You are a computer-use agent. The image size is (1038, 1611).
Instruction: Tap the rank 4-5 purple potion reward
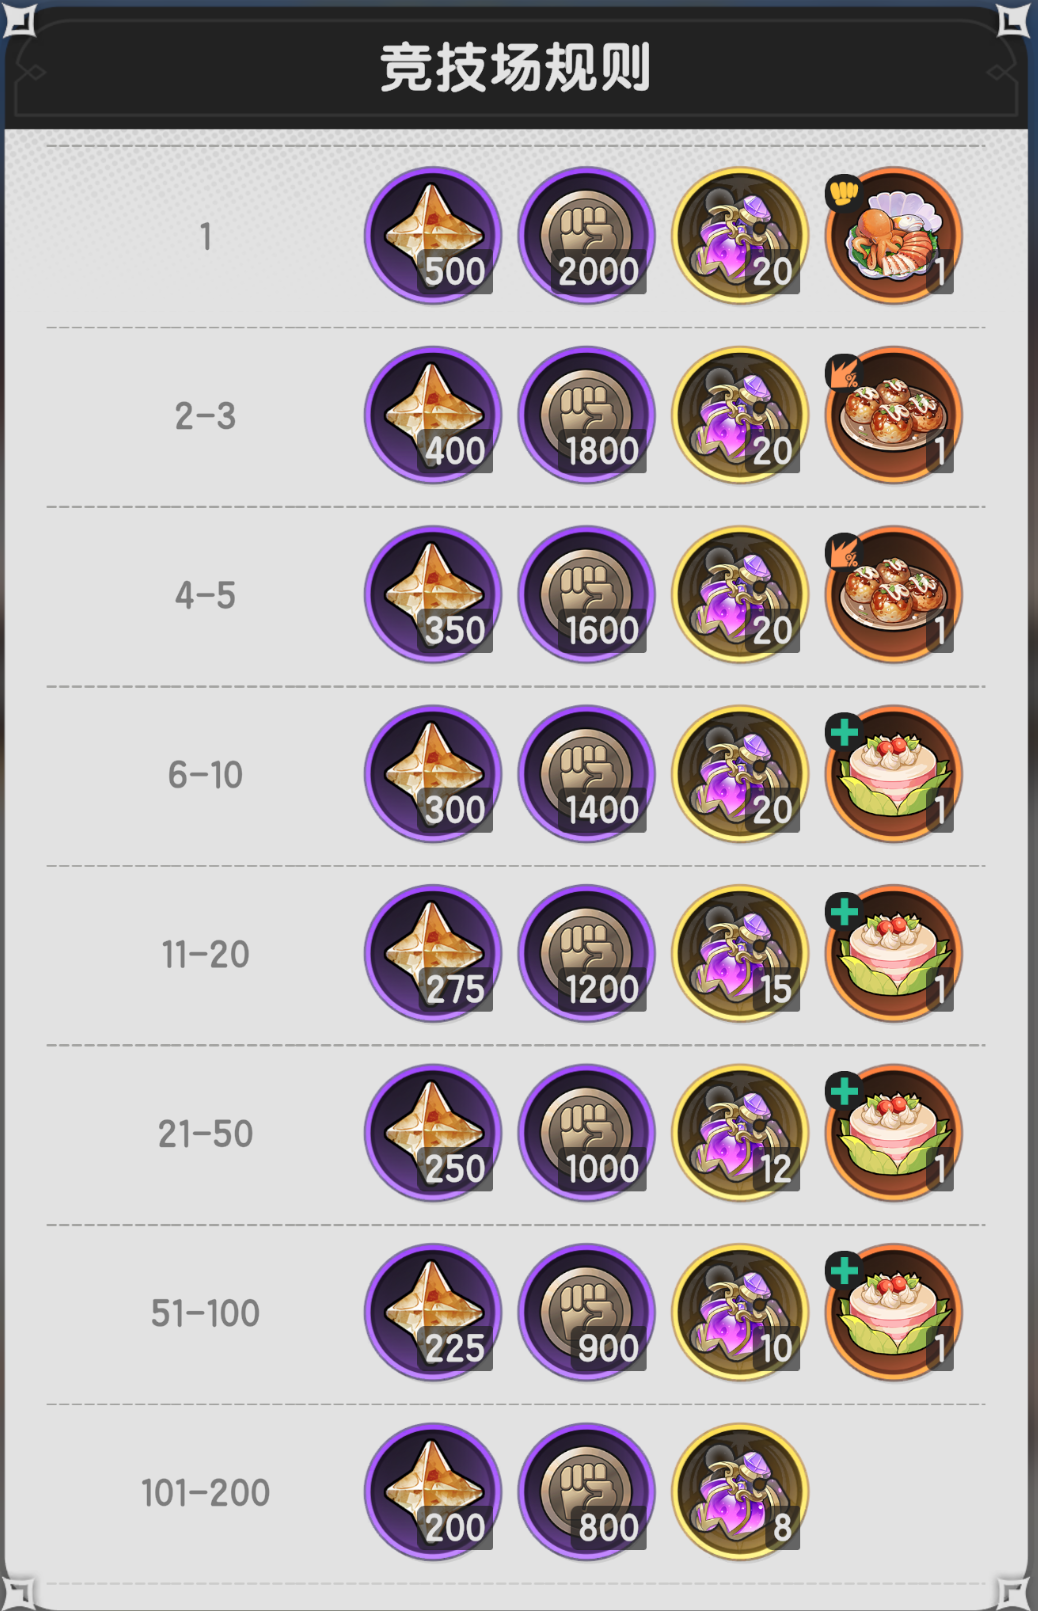740,595
